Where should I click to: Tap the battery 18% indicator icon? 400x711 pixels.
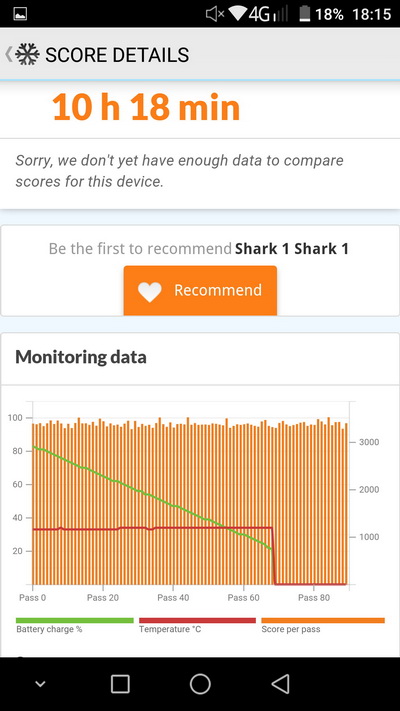point(305,14)
